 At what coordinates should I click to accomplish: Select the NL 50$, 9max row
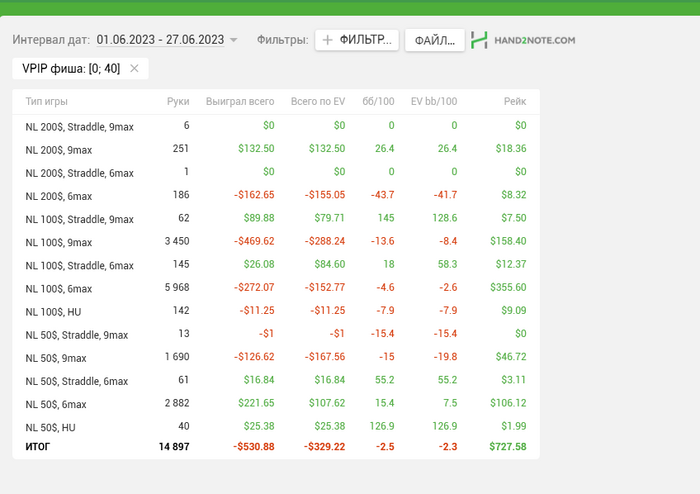click(x=276, y=358)
